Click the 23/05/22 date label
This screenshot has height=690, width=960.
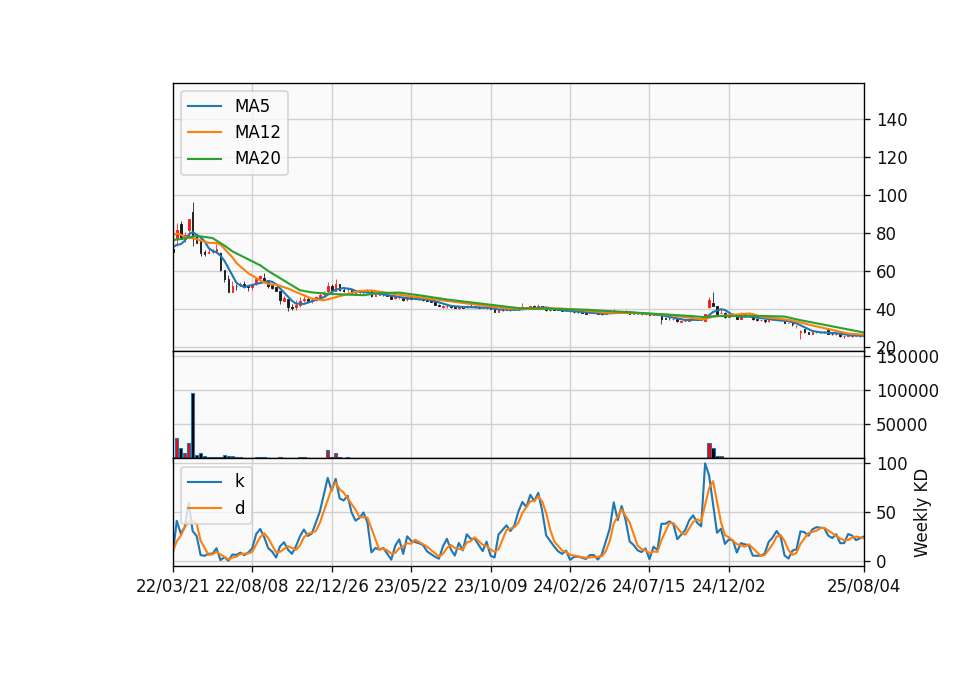411,586
